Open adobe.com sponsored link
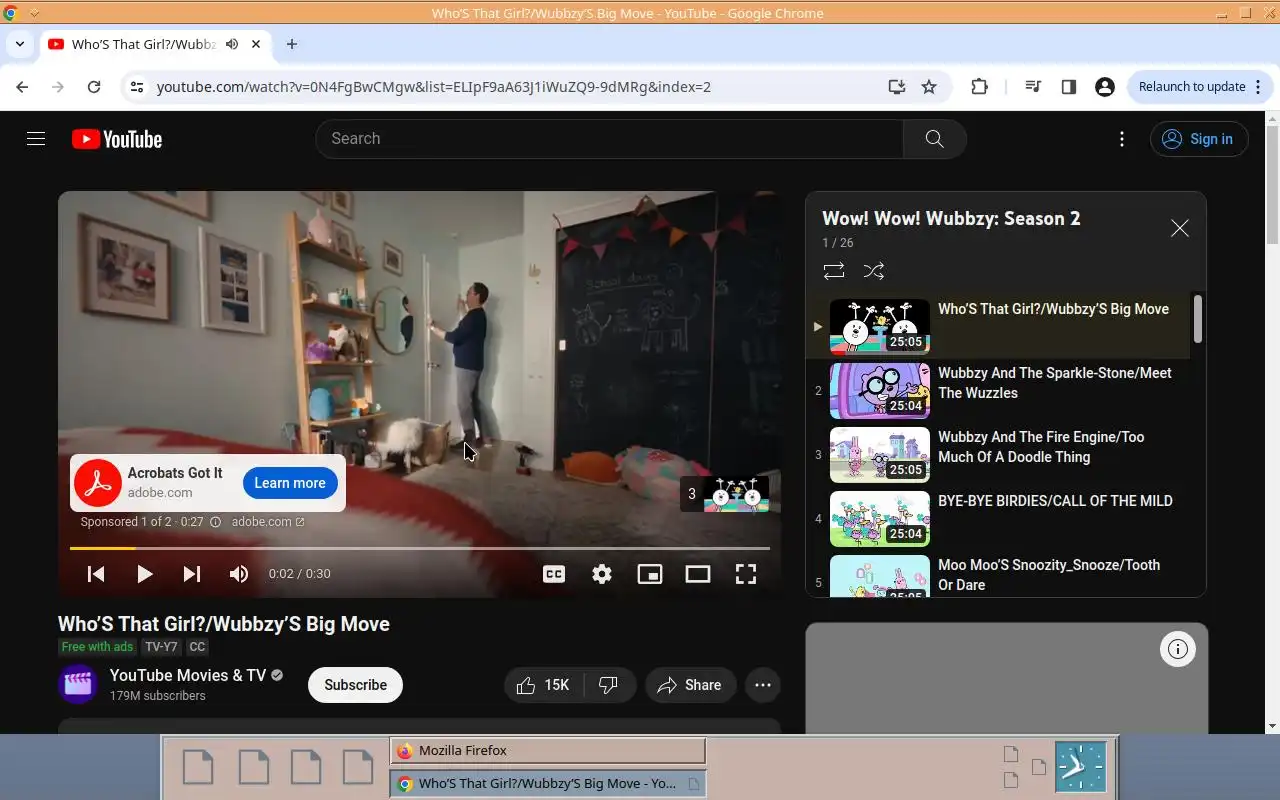 (268, 522)
